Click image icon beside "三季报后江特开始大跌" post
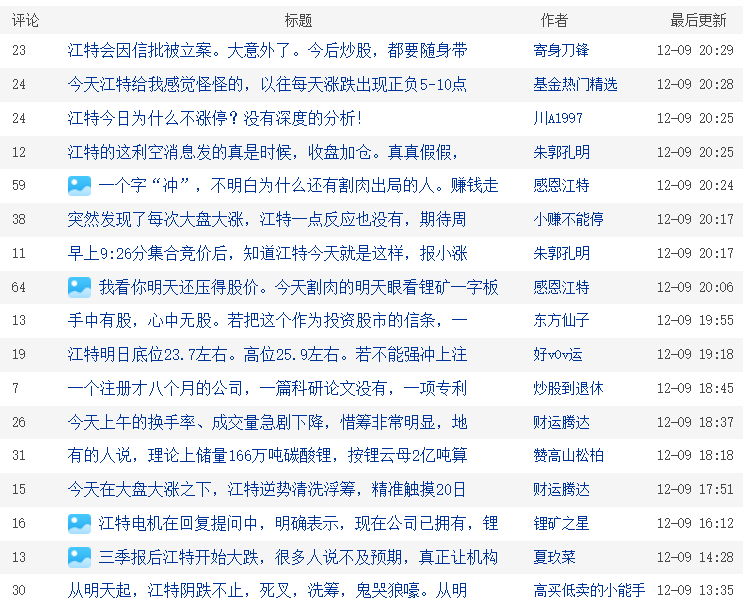 (x=79, y=557)
